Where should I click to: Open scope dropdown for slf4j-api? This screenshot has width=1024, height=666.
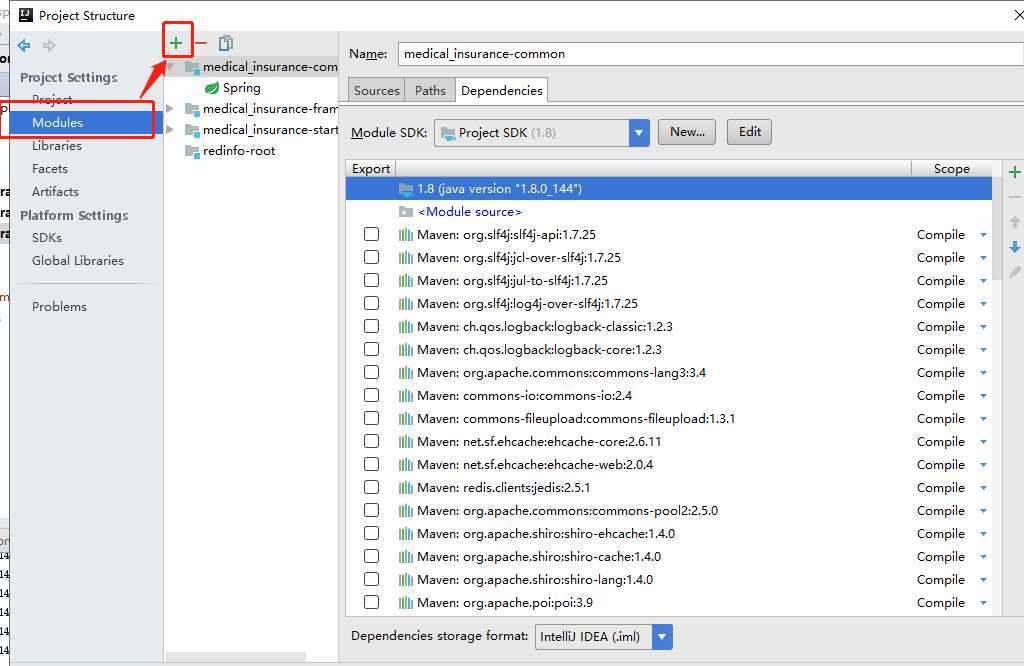(x=983, y=235)
